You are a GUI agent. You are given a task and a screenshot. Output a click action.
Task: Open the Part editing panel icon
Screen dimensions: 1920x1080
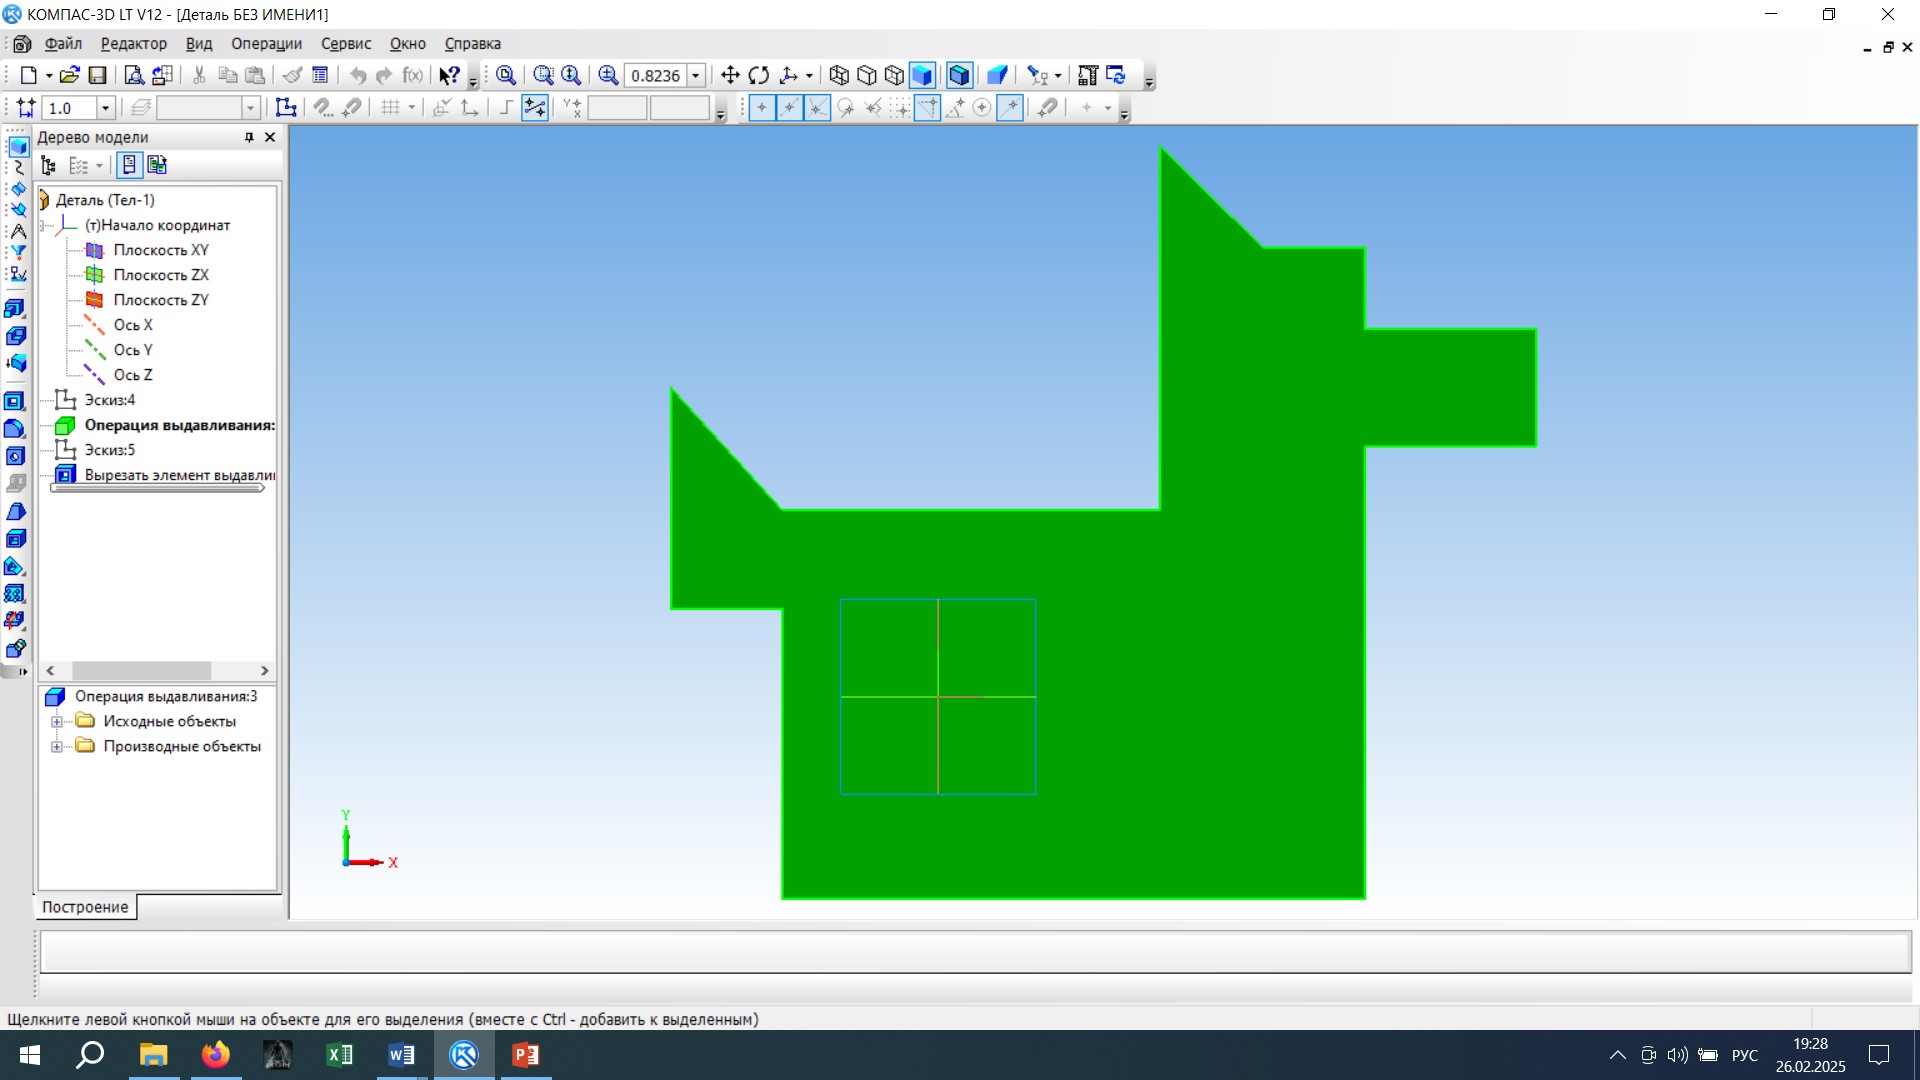tap(17, 147)
